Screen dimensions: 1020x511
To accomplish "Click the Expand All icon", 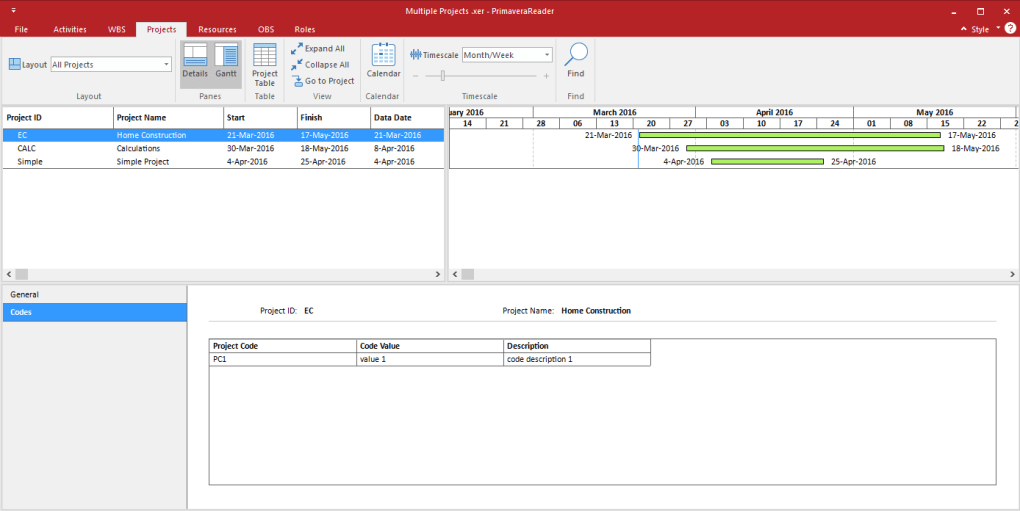I will [297, 48].
